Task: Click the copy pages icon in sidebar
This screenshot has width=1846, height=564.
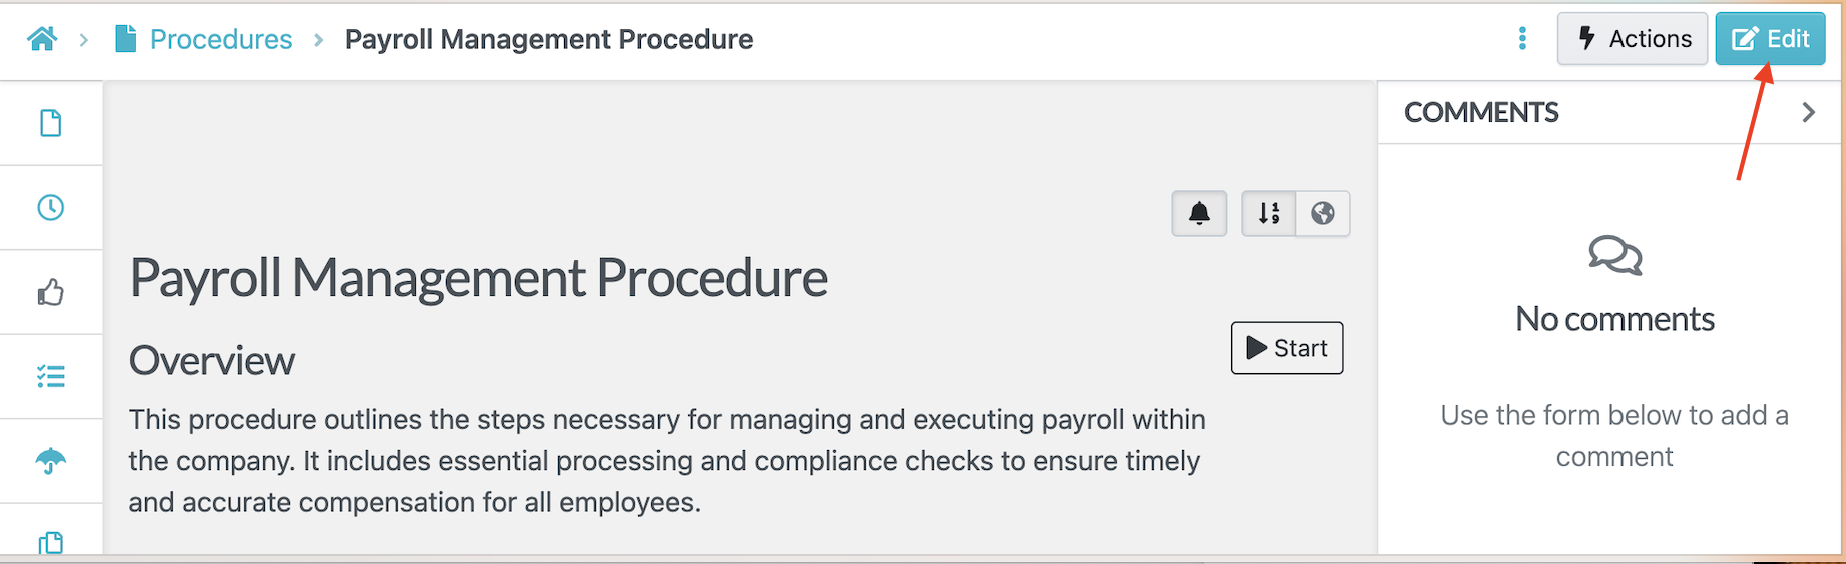Action: [x=51, y=543]
